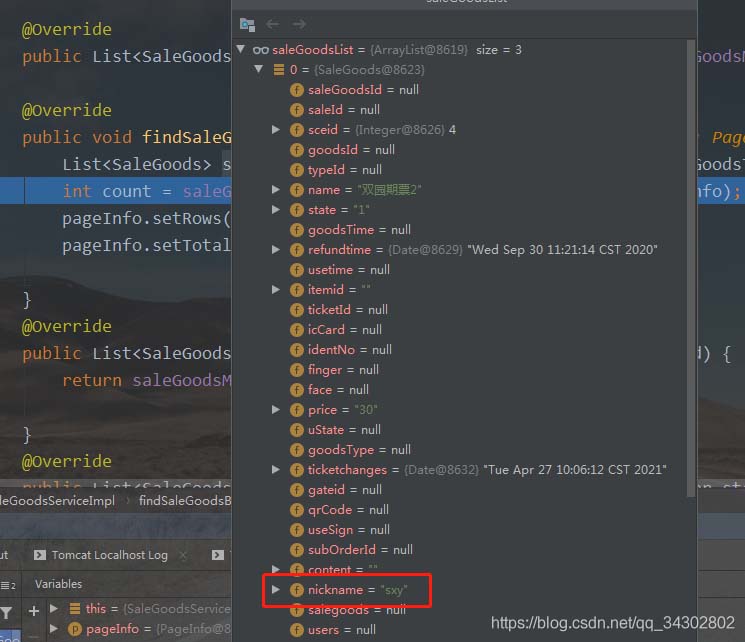Click field icon of face row
Image resolution: width=745 pixels, height=642 pixels.
point(296,390)
